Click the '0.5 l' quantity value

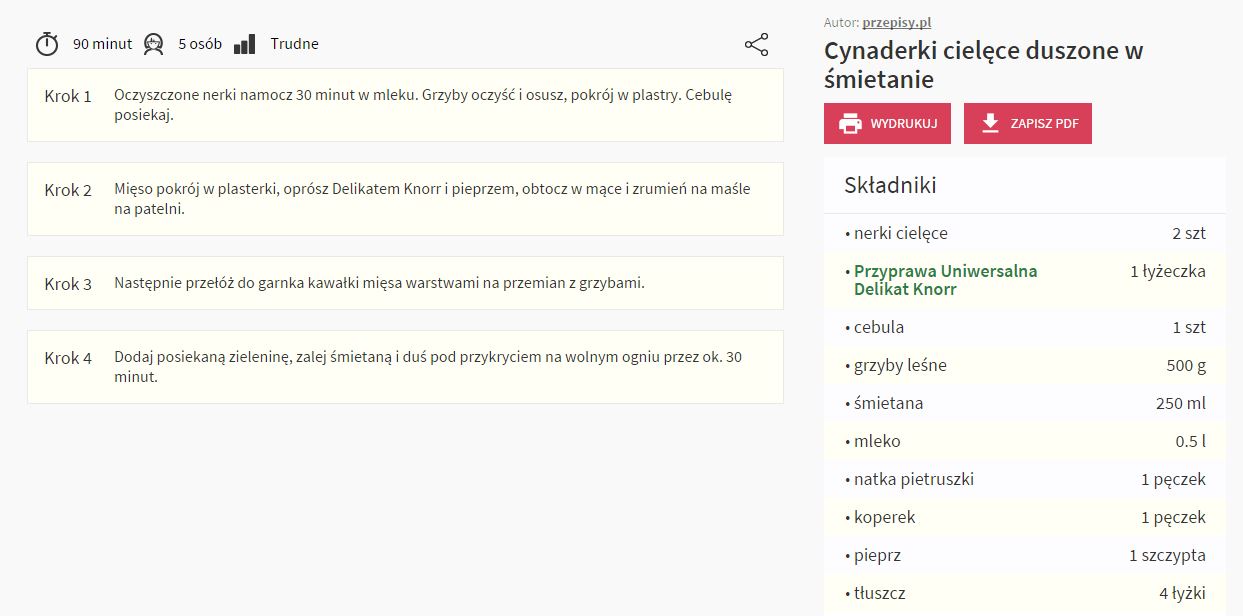tap(1191, 441)
